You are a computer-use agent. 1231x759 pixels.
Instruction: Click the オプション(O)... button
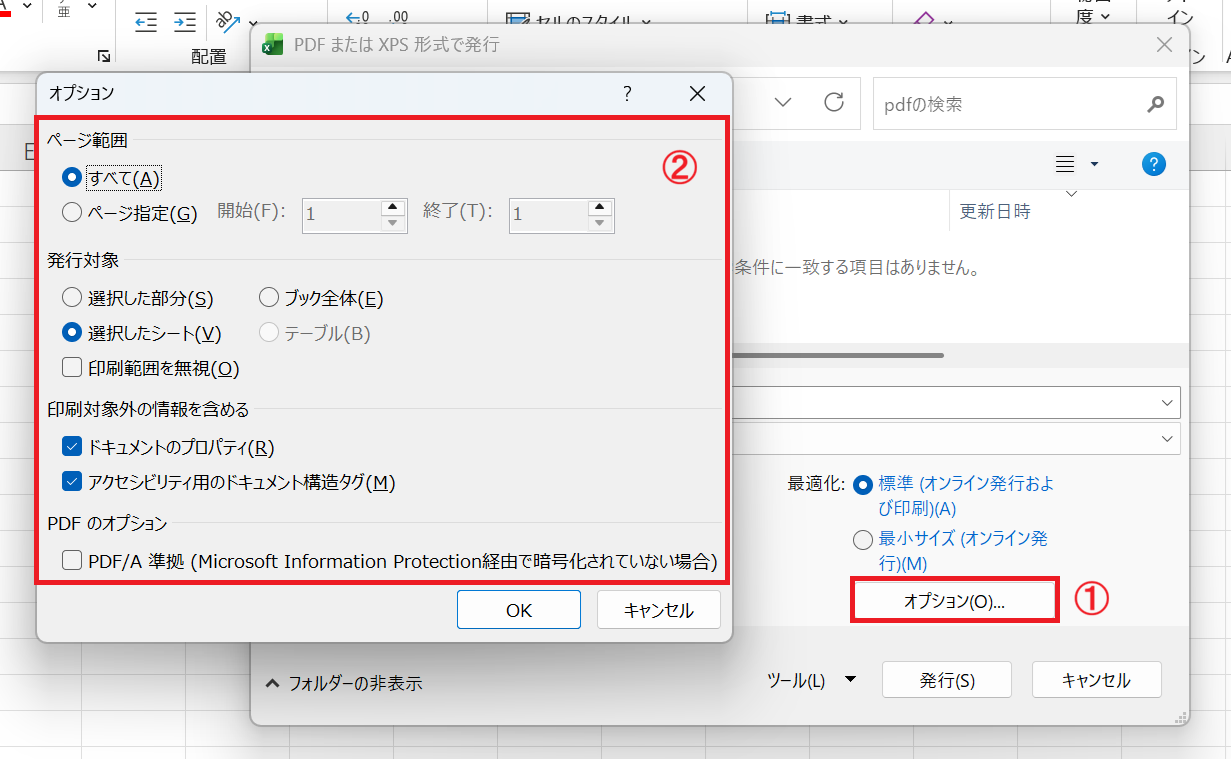pos(954,601)
